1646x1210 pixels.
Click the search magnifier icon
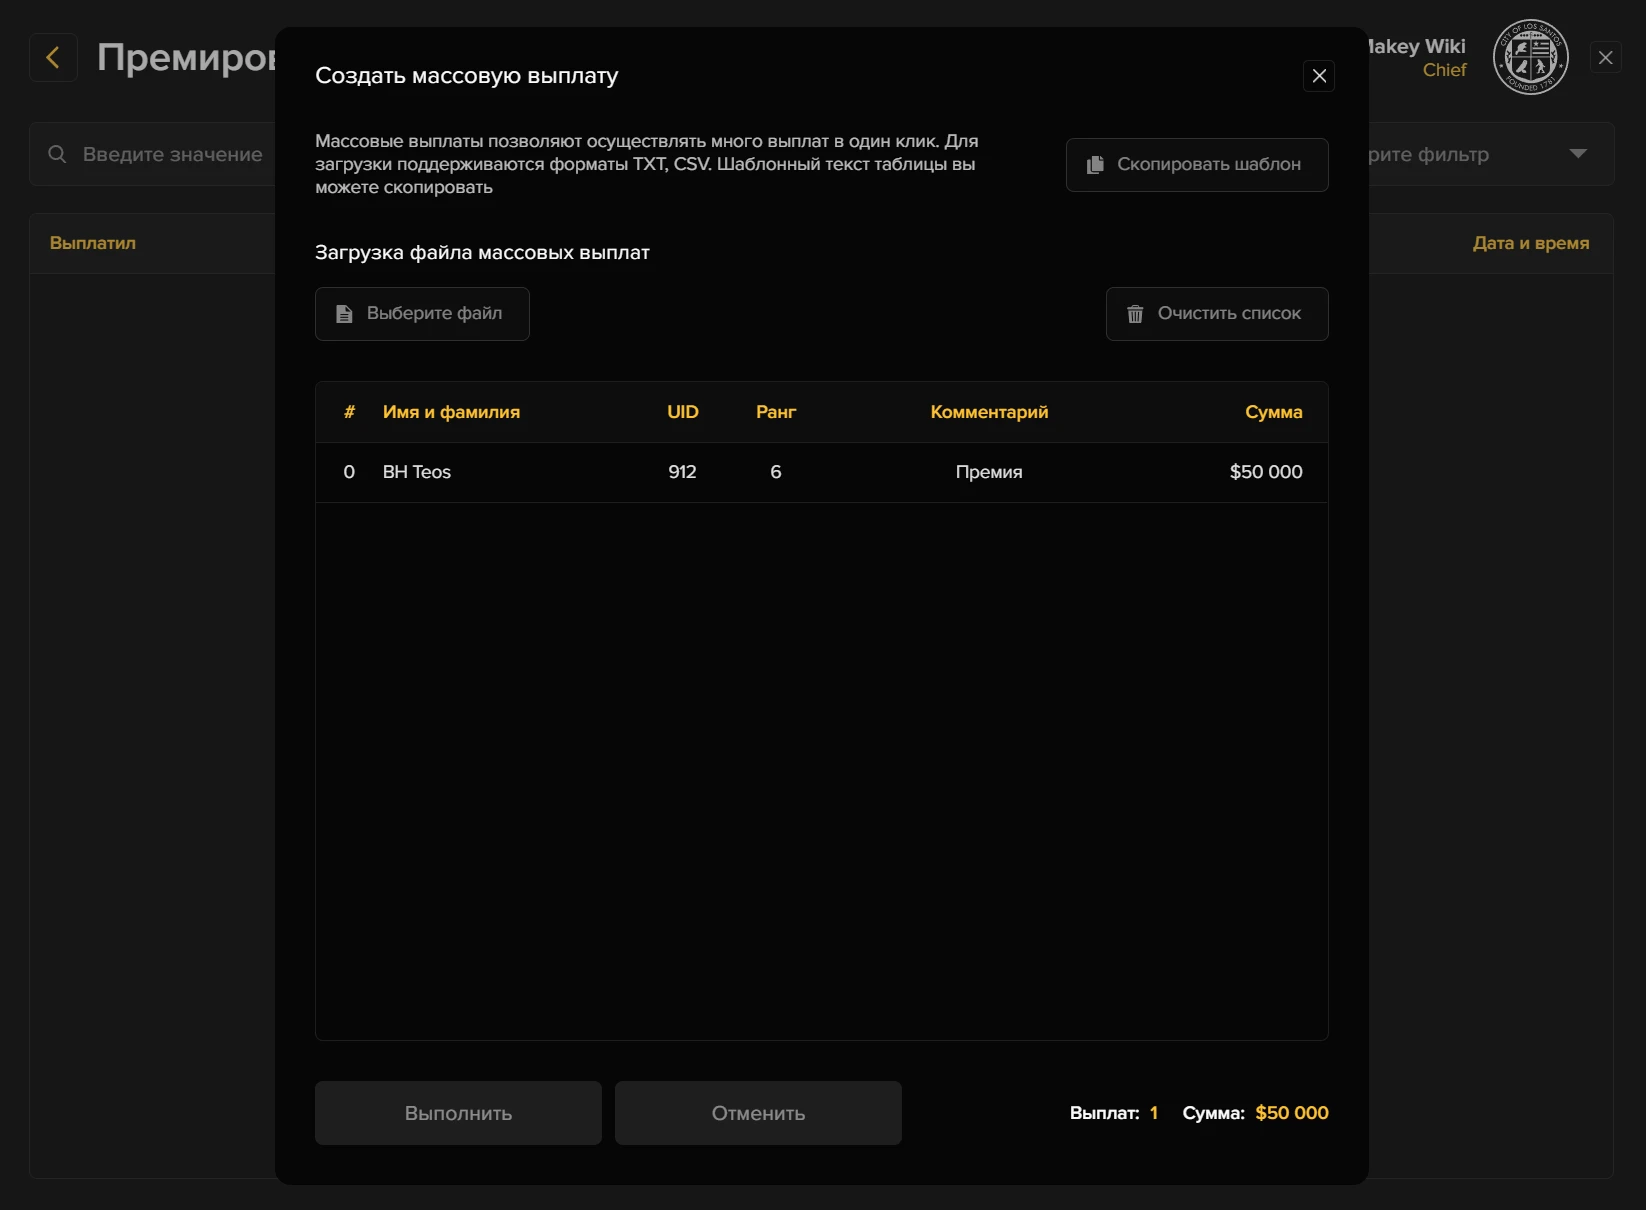(x=58, y=154)
